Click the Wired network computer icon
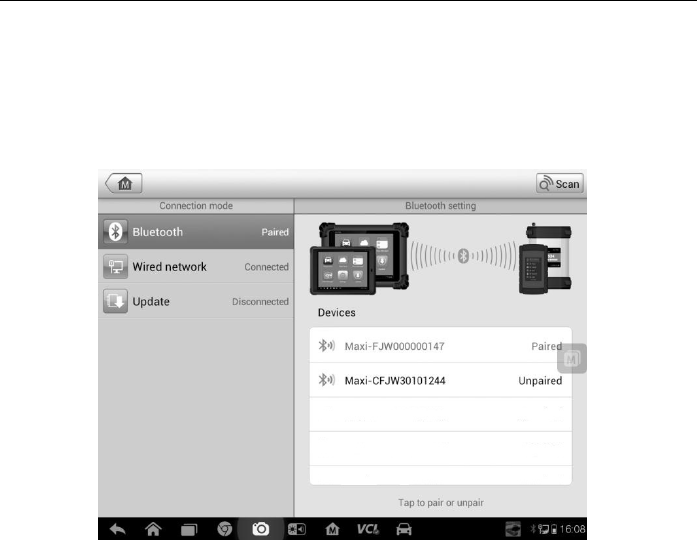The height and width of the screenshot is (540, 697). (115, 266)
